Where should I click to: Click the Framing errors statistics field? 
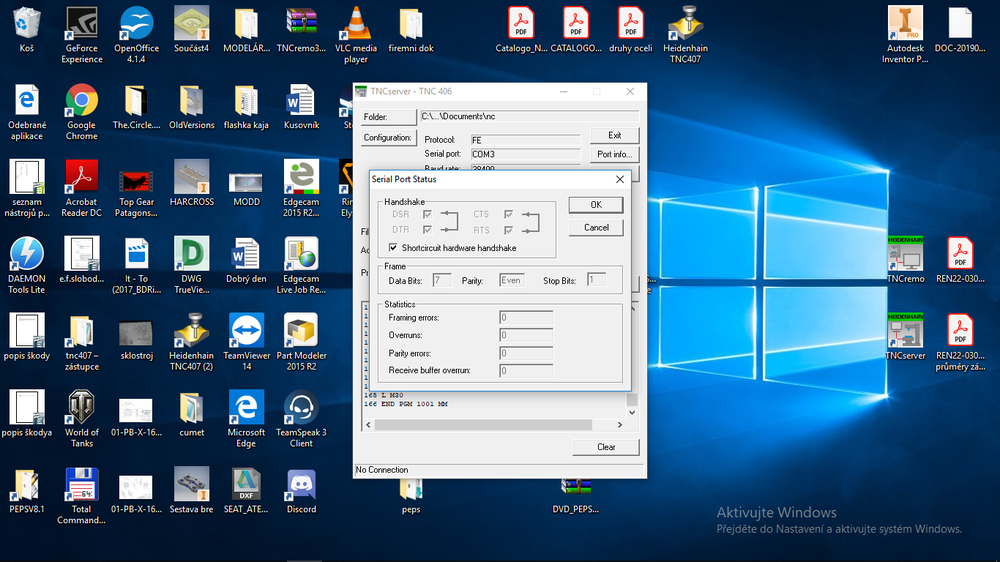526,318
